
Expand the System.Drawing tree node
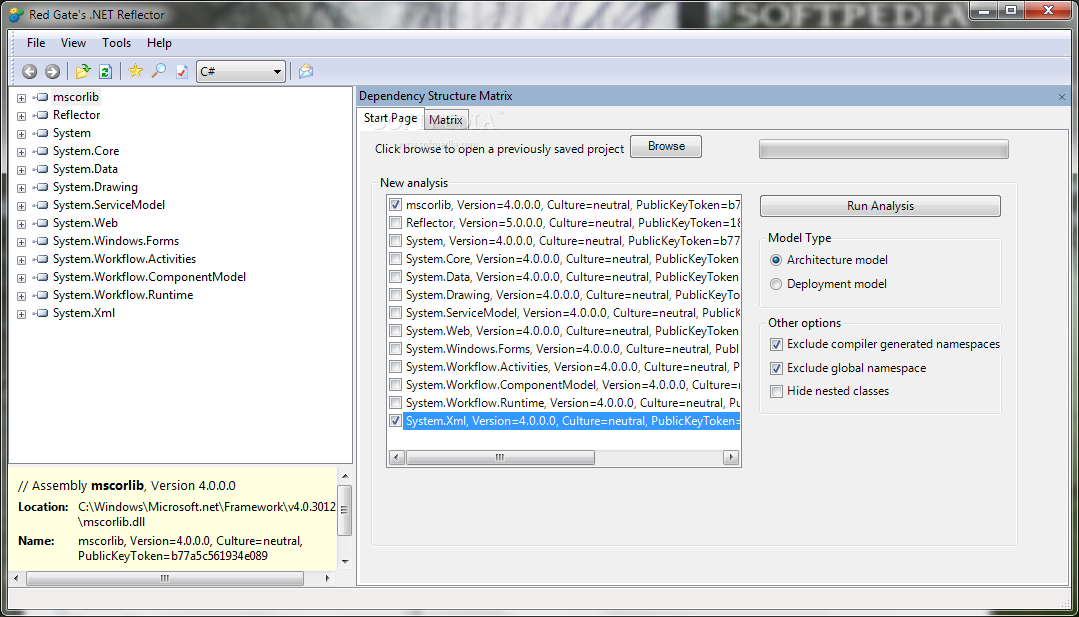21,188
